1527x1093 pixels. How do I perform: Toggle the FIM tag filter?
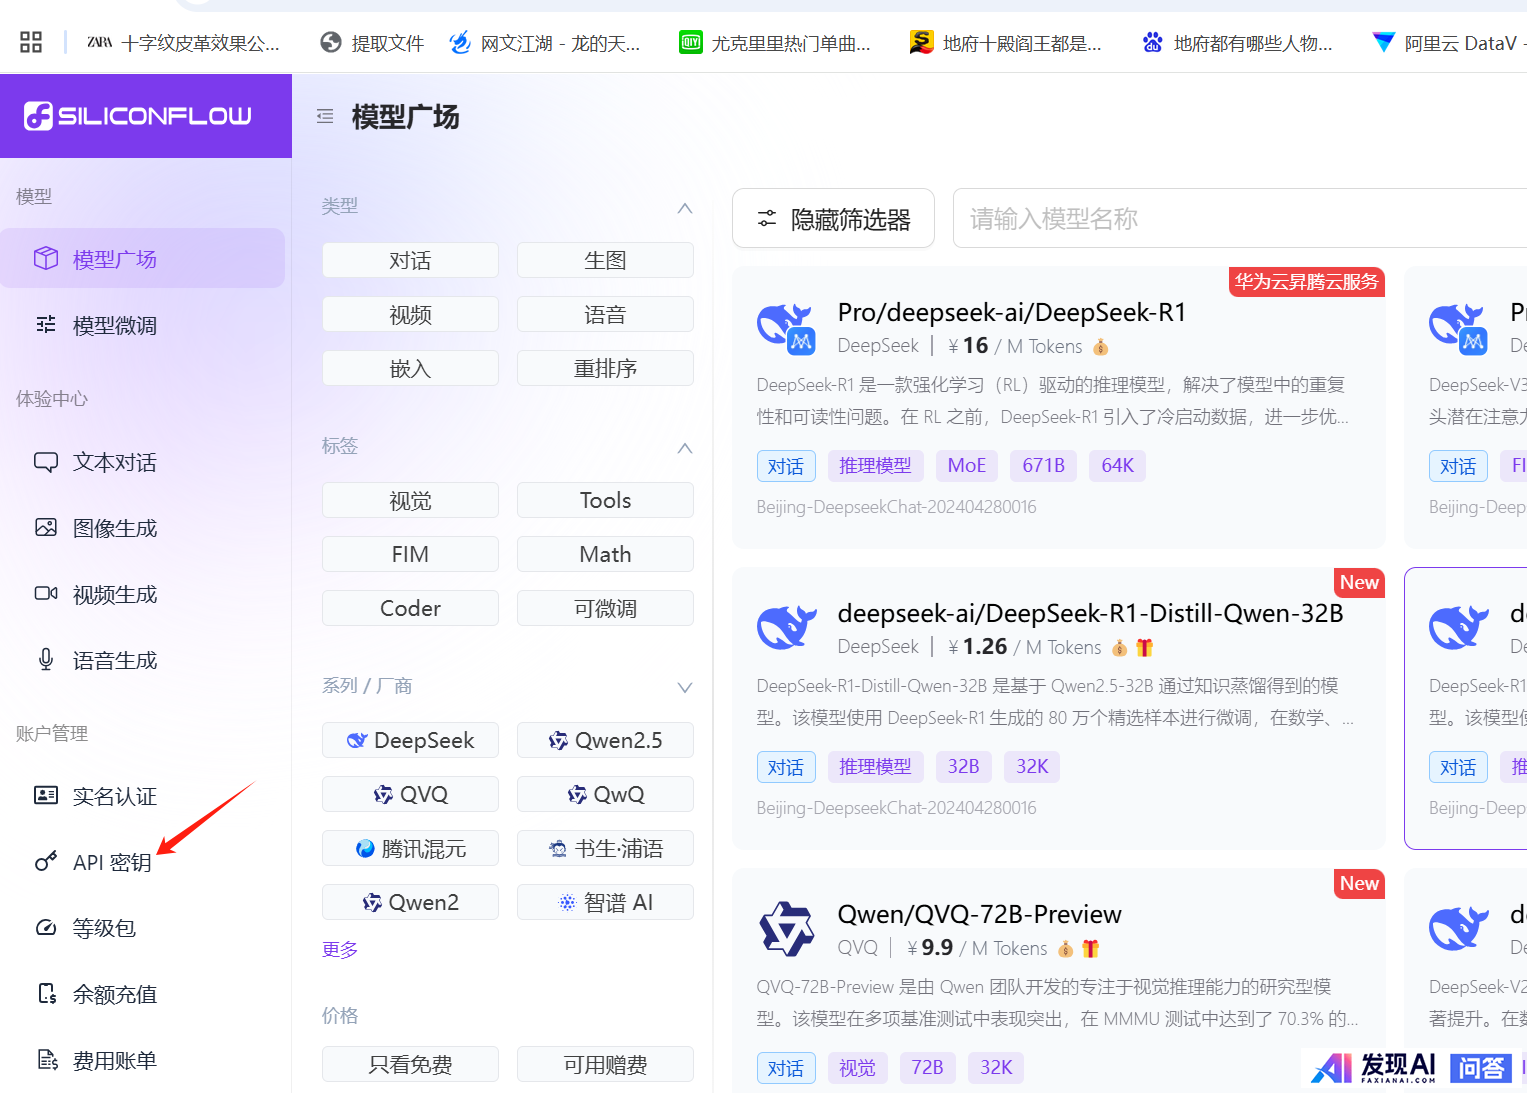(x=410, y=554)
